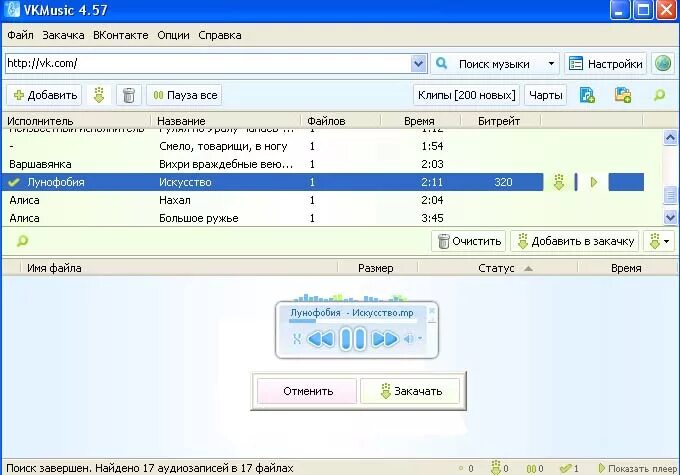
Task: Click the mini player track progress bar
Action: click(x=352, y=321)
